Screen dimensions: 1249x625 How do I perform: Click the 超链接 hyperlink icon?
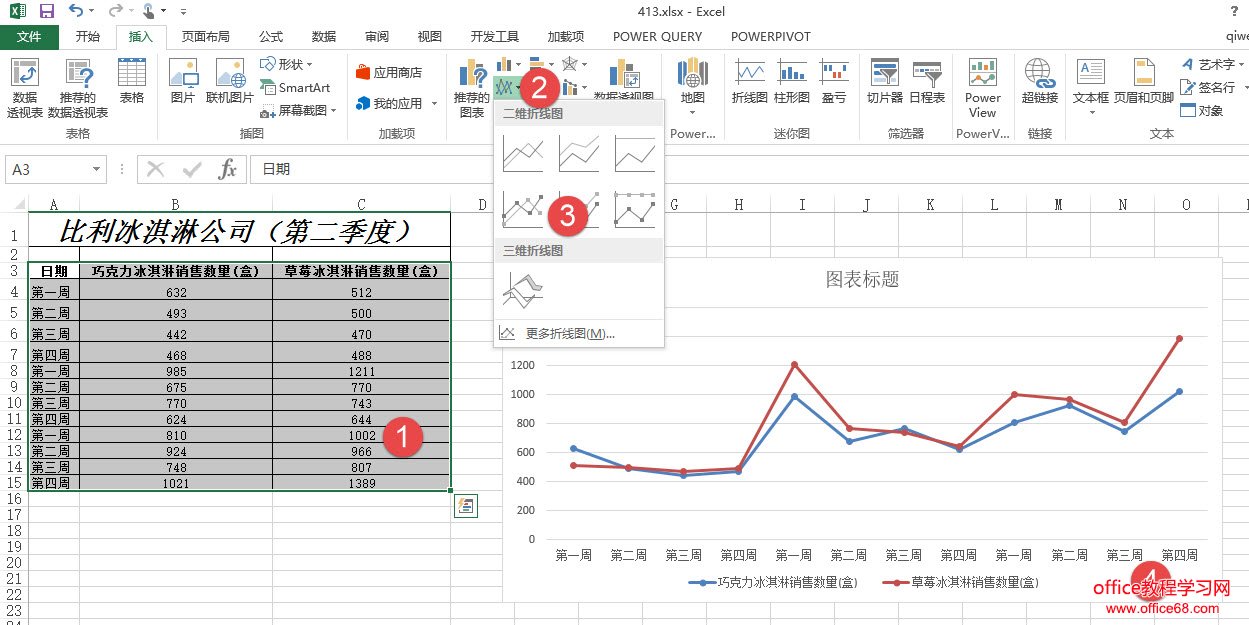(1040, 82)
